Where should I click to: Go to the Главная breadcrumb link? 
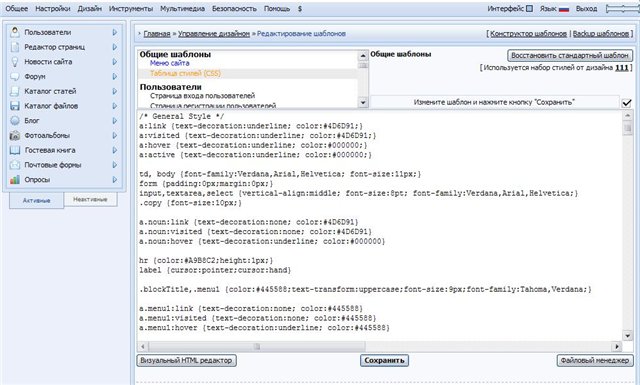coord(157,34)
